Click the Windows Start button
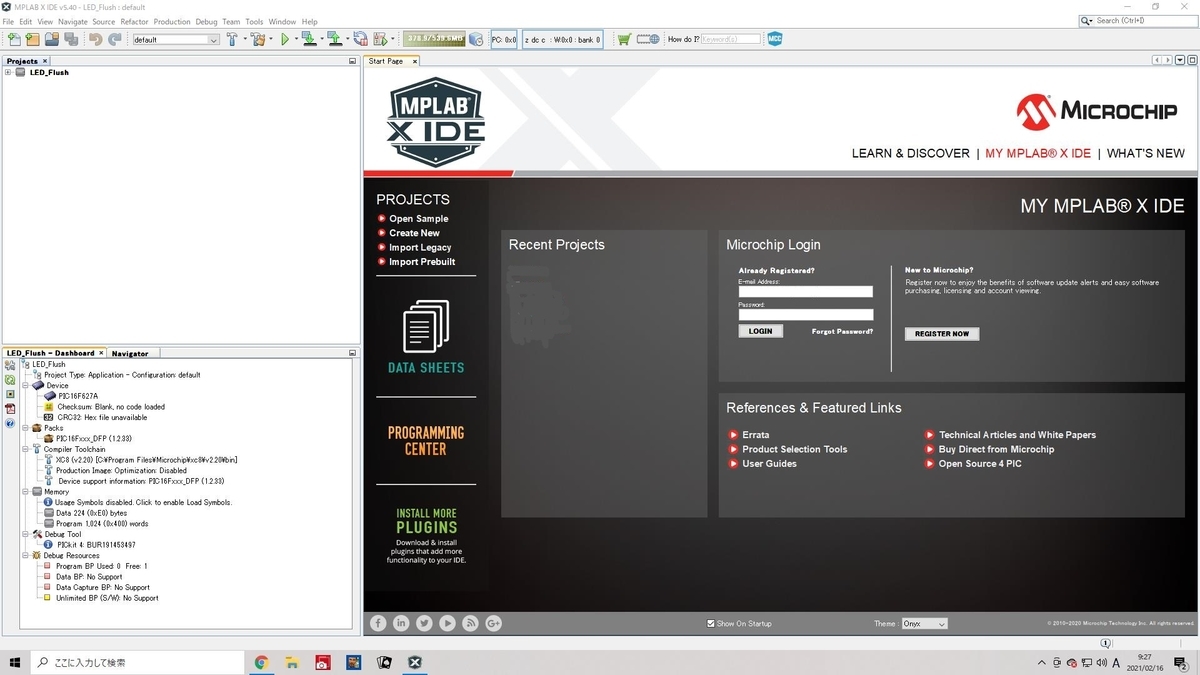This screenshot has width=1200, height=675. (15, 662)
